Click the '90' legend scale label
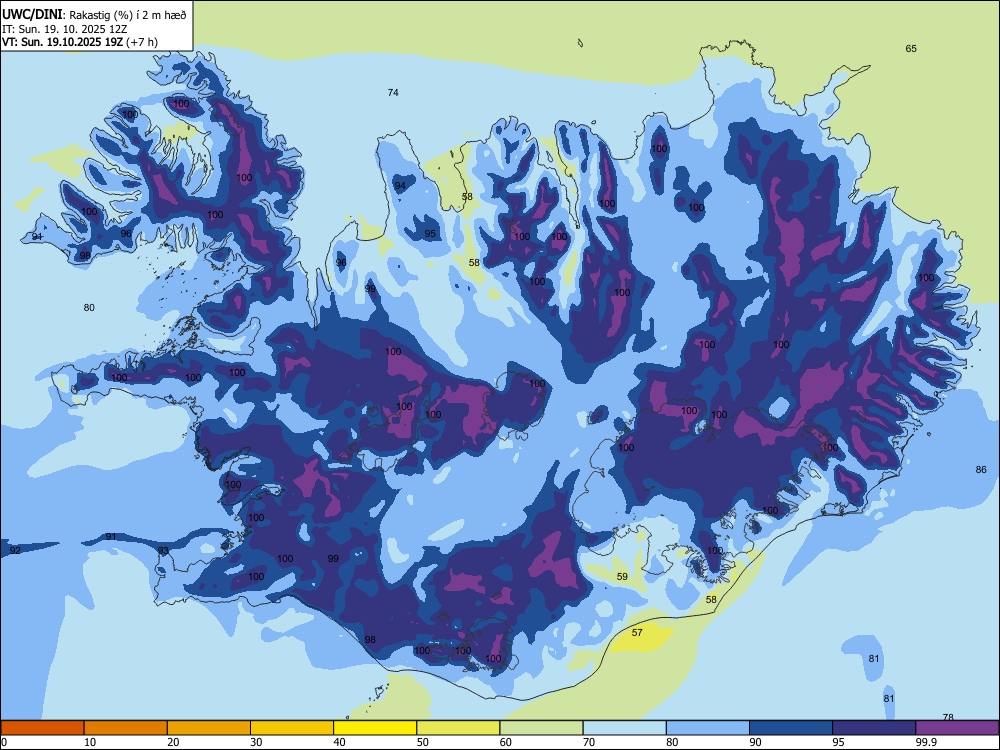Image resolution: width=1000 pixels, height=750 pixels. coord(756,742)
